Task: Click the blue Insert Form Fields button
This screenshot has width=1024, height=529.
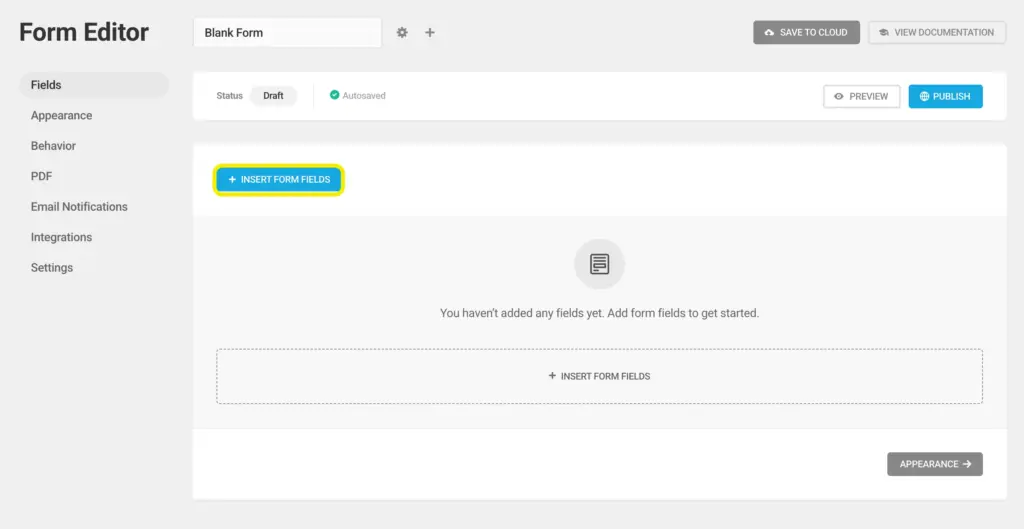Action: pos(279,180)
